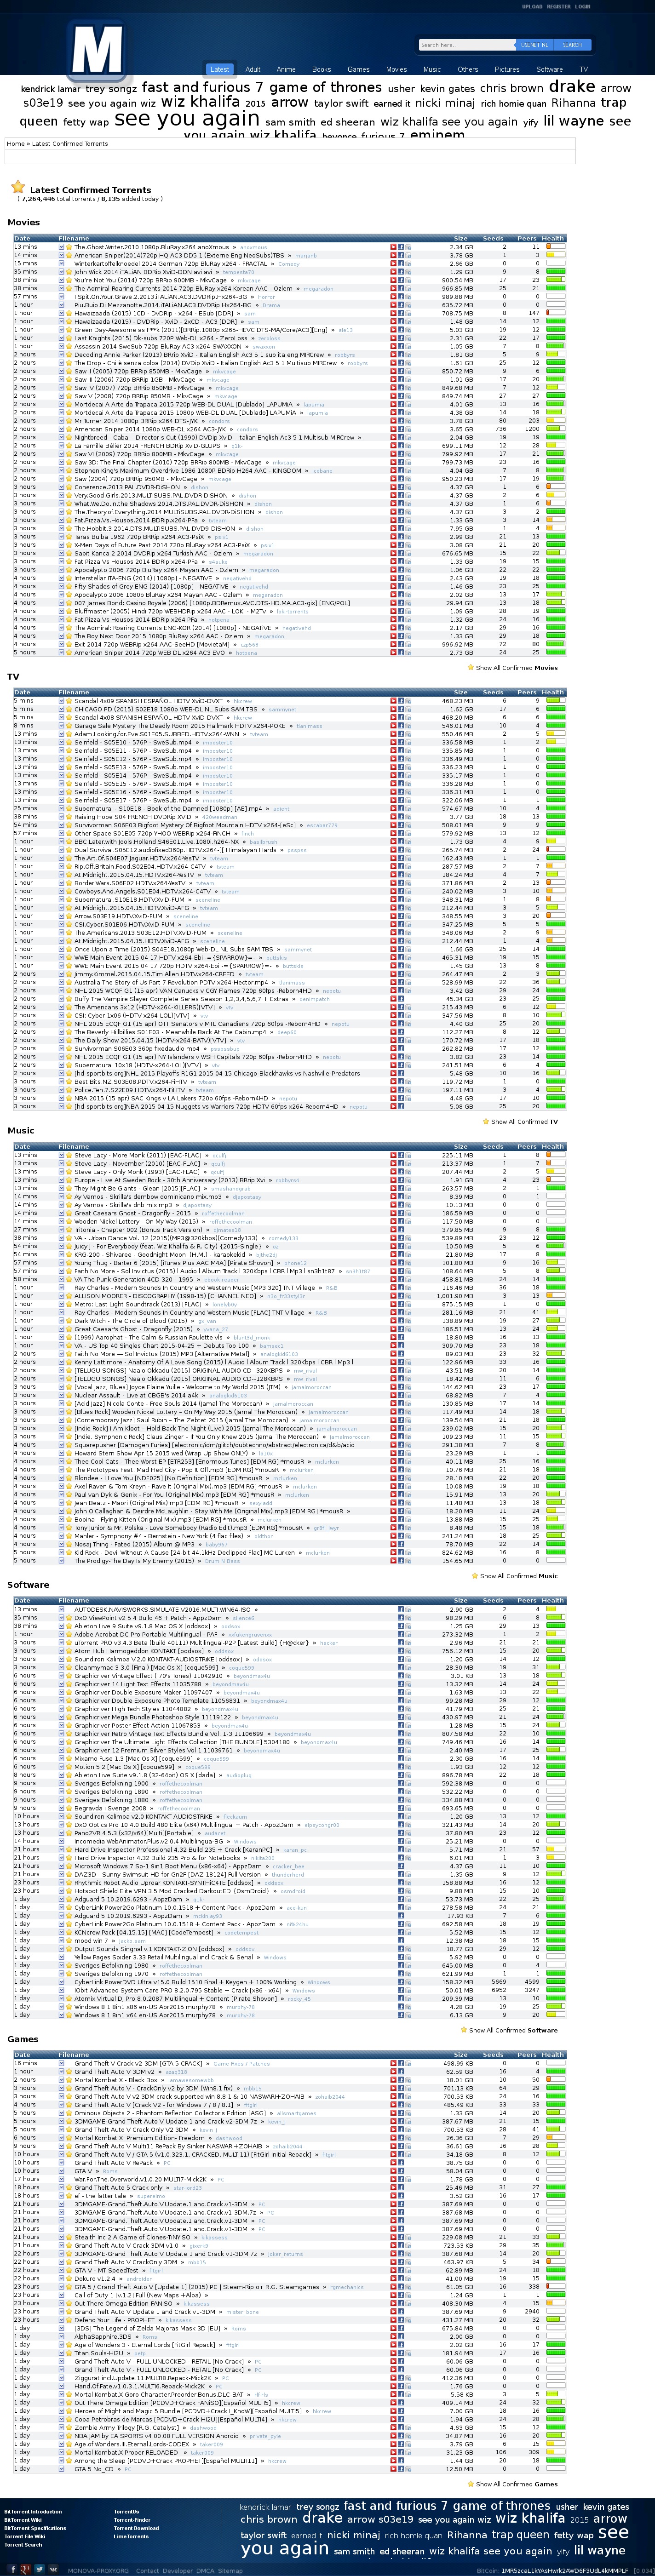Open the Software category tab
The width and height of the screenshot is (655, 2576).
[x=549, y=69]
